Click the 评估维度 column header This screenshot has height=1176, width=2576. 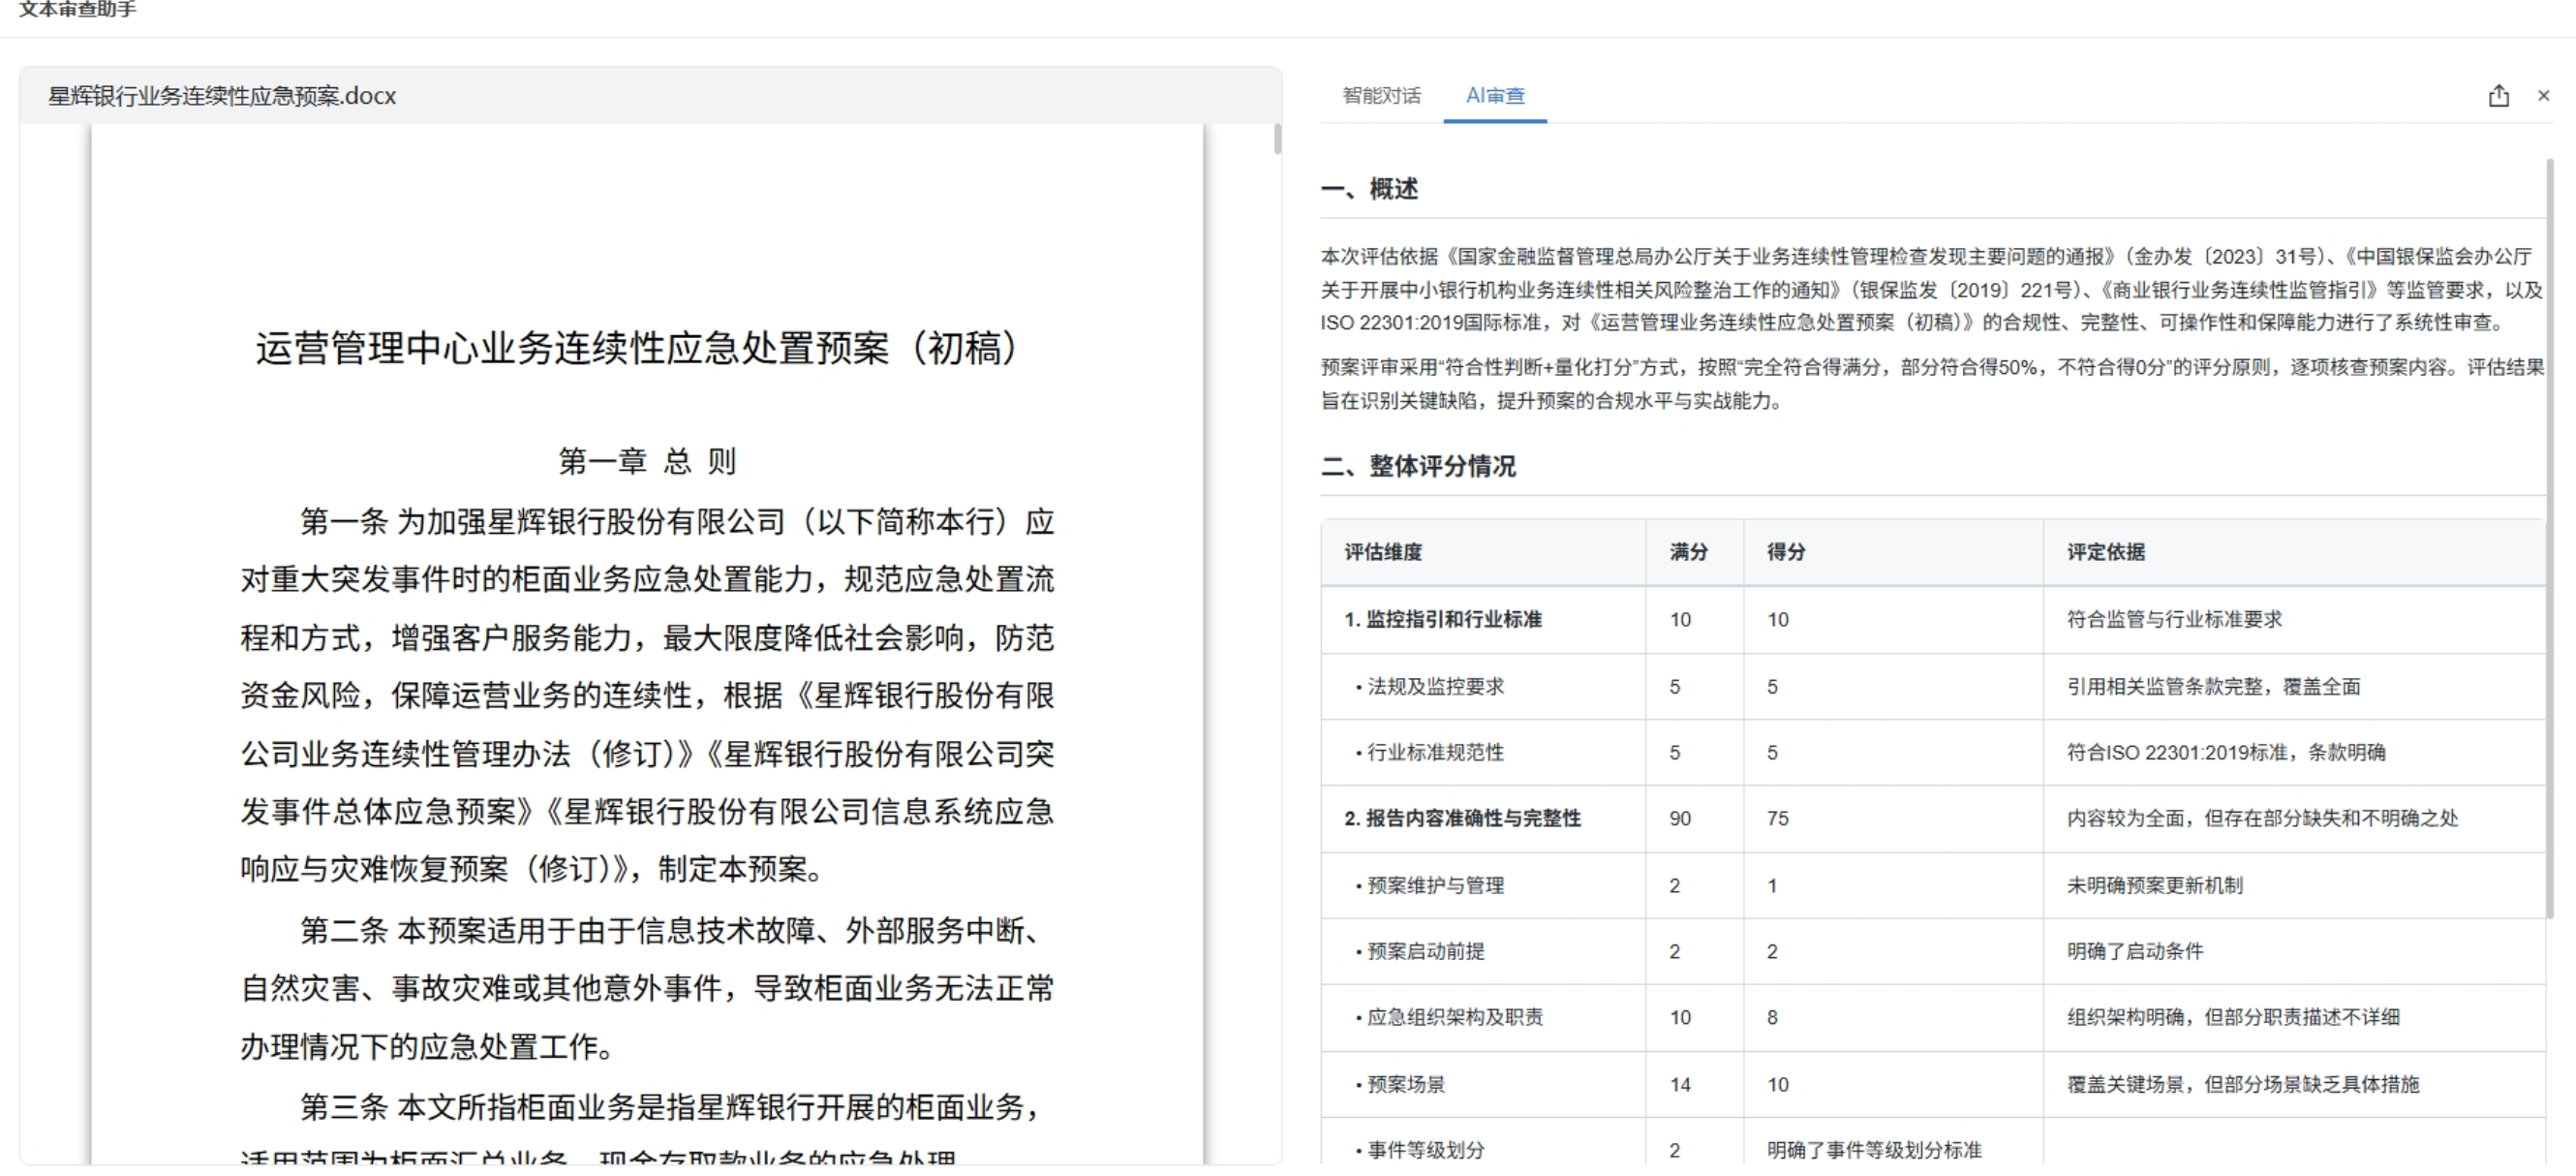(x=1383, y=552)
